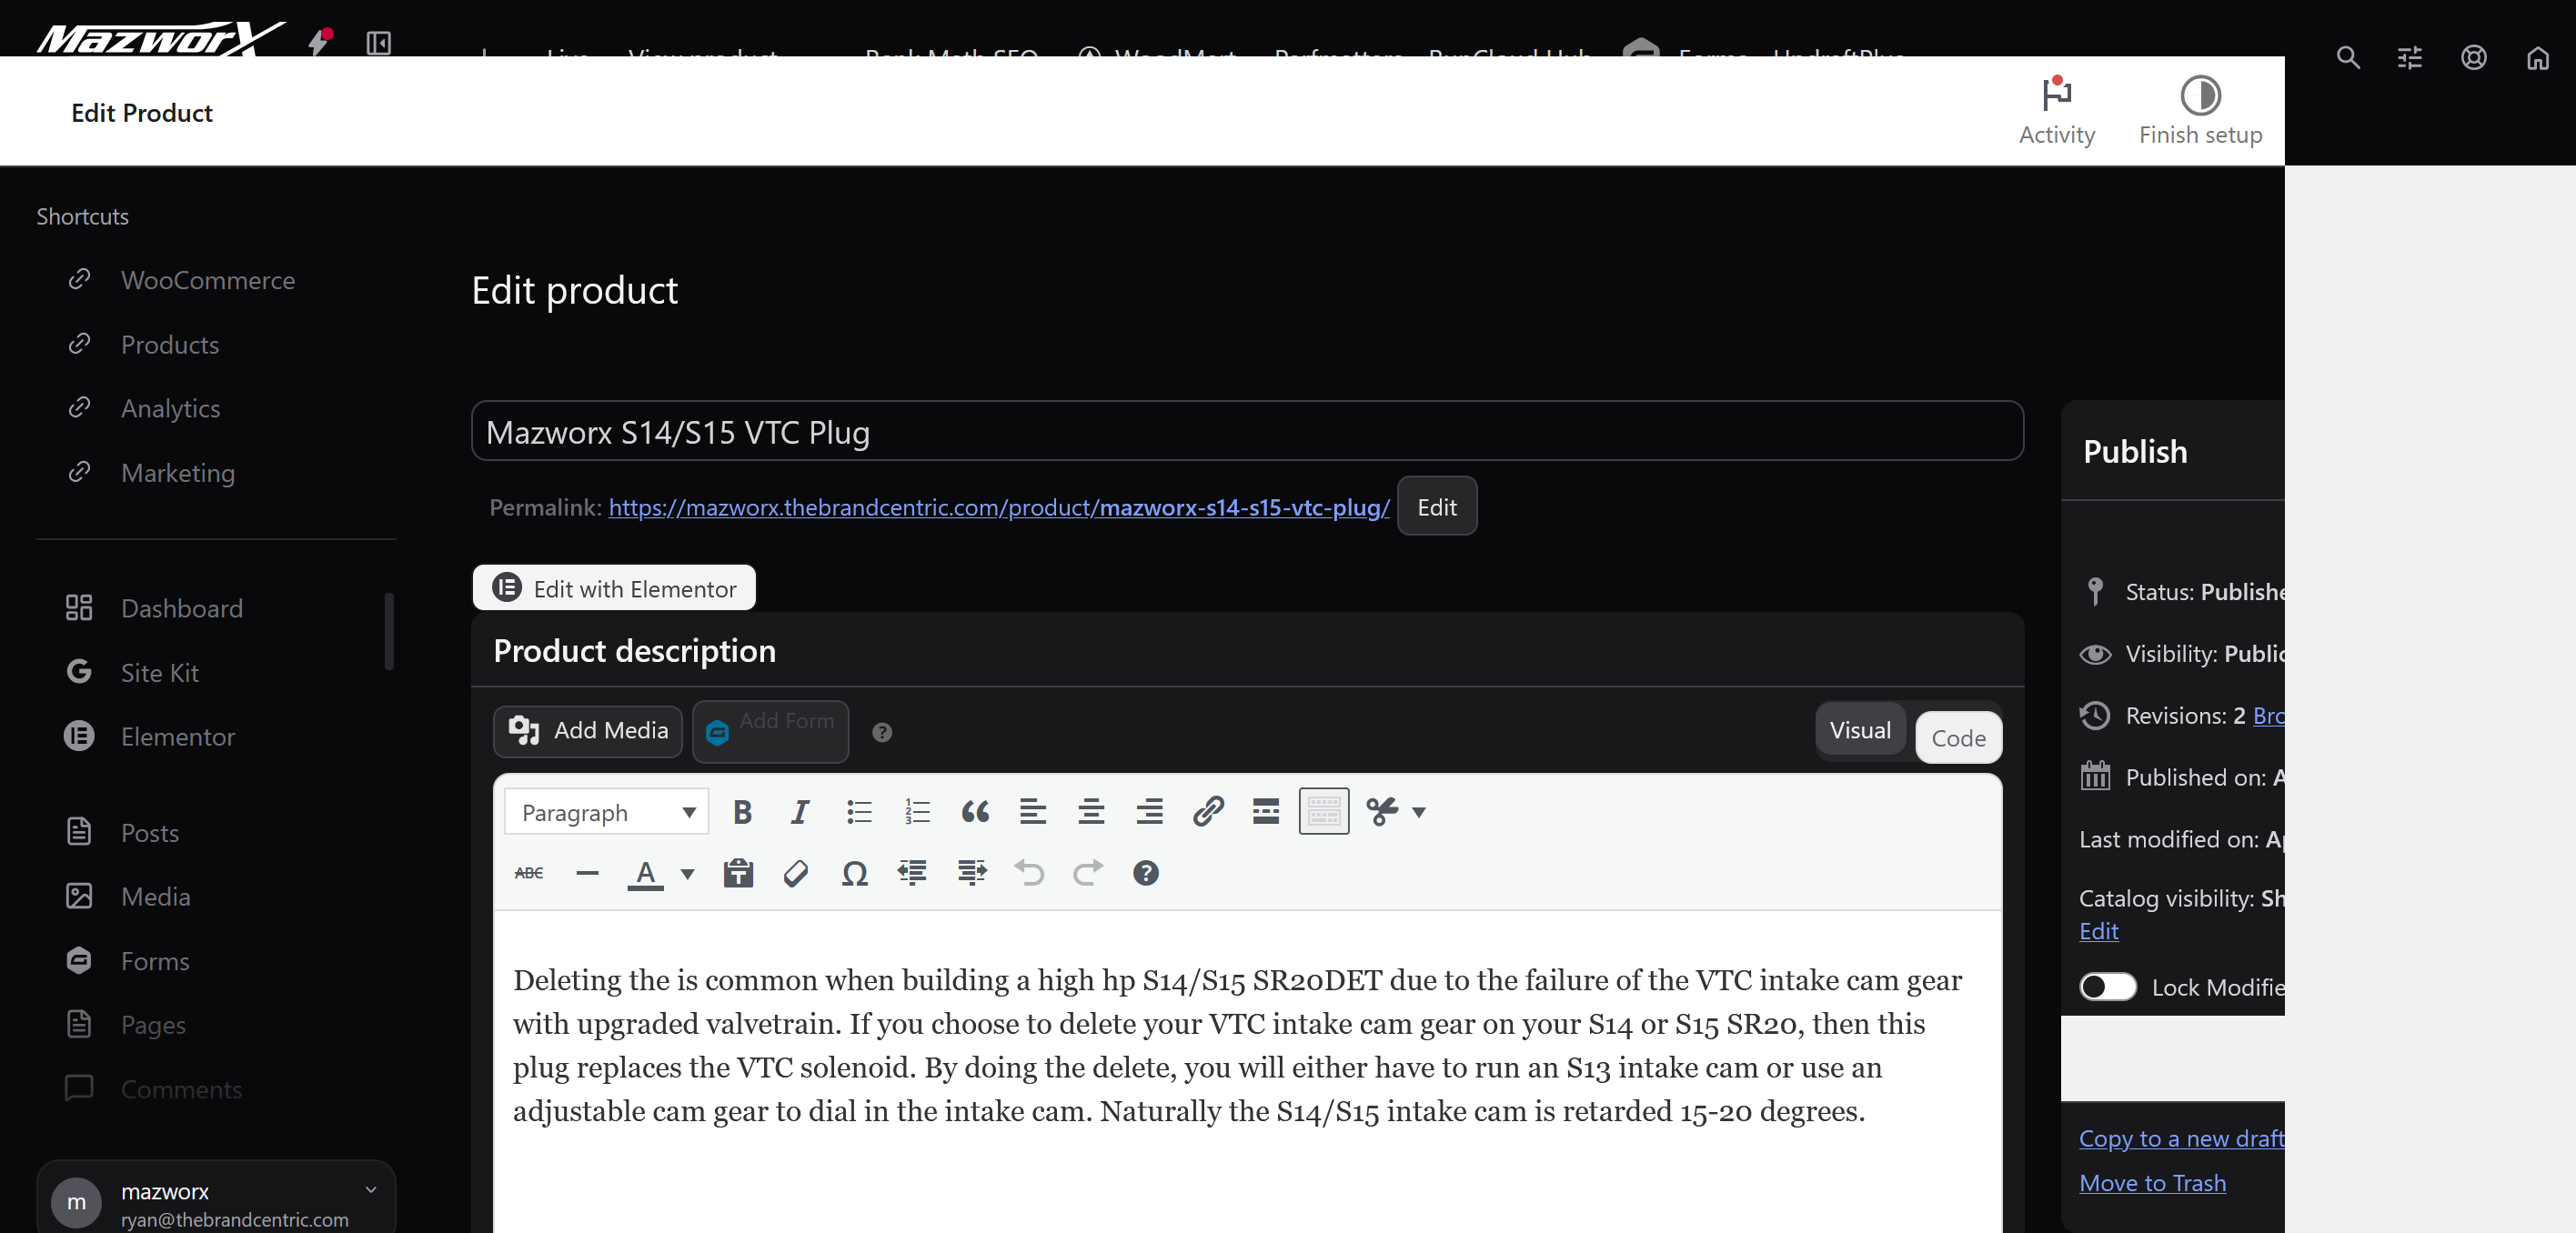This screenshot has width=2576, height=1233.
Task: Redo the last edit
Action: point(1087,873)
